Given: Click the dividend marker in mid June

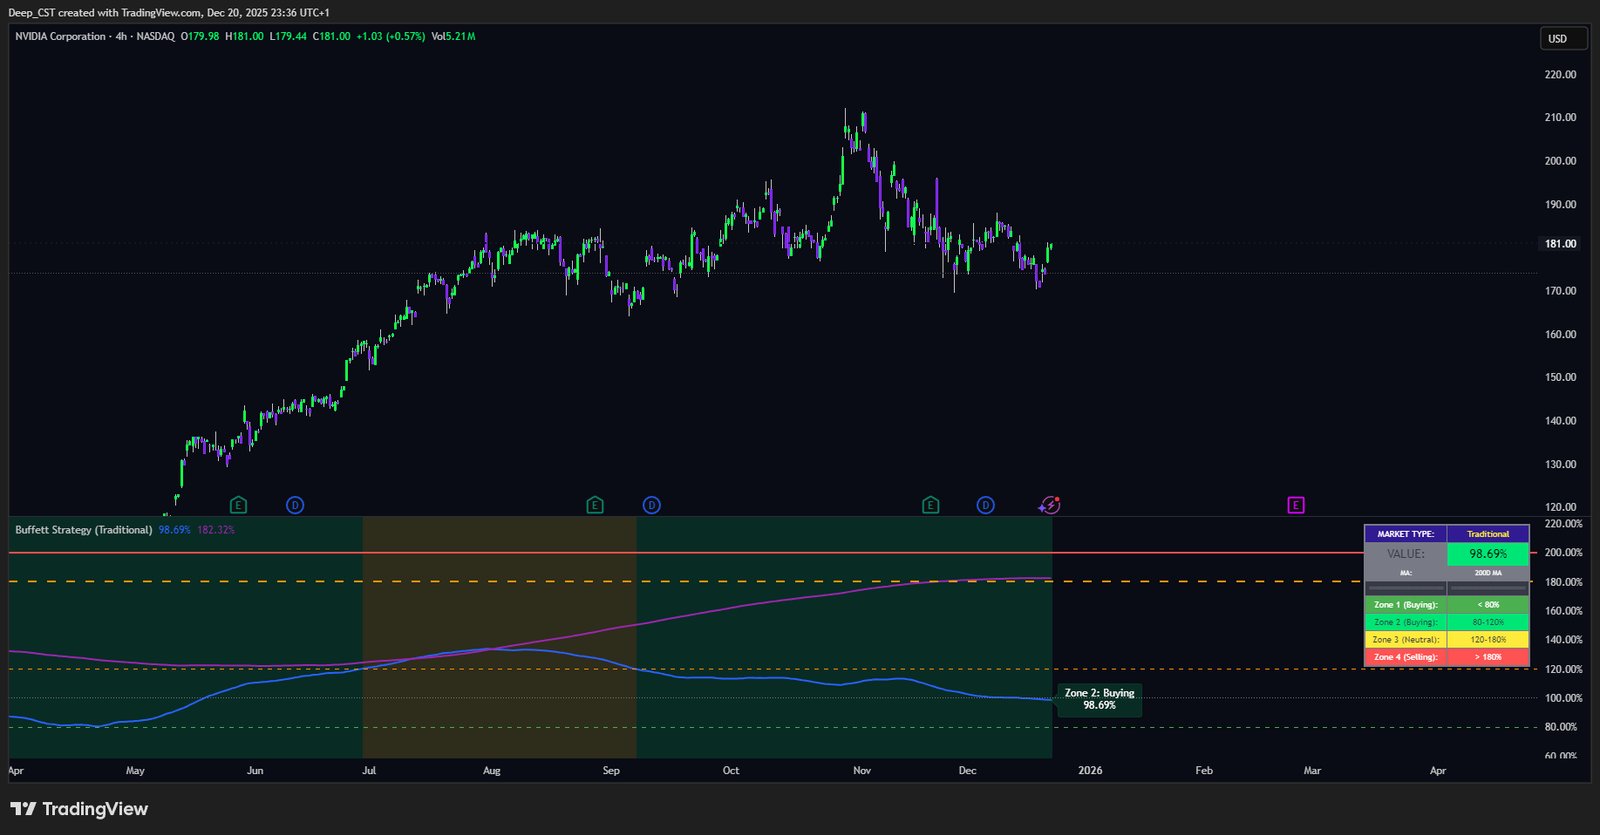Looking at the screenshot, I should click(295, 505).
